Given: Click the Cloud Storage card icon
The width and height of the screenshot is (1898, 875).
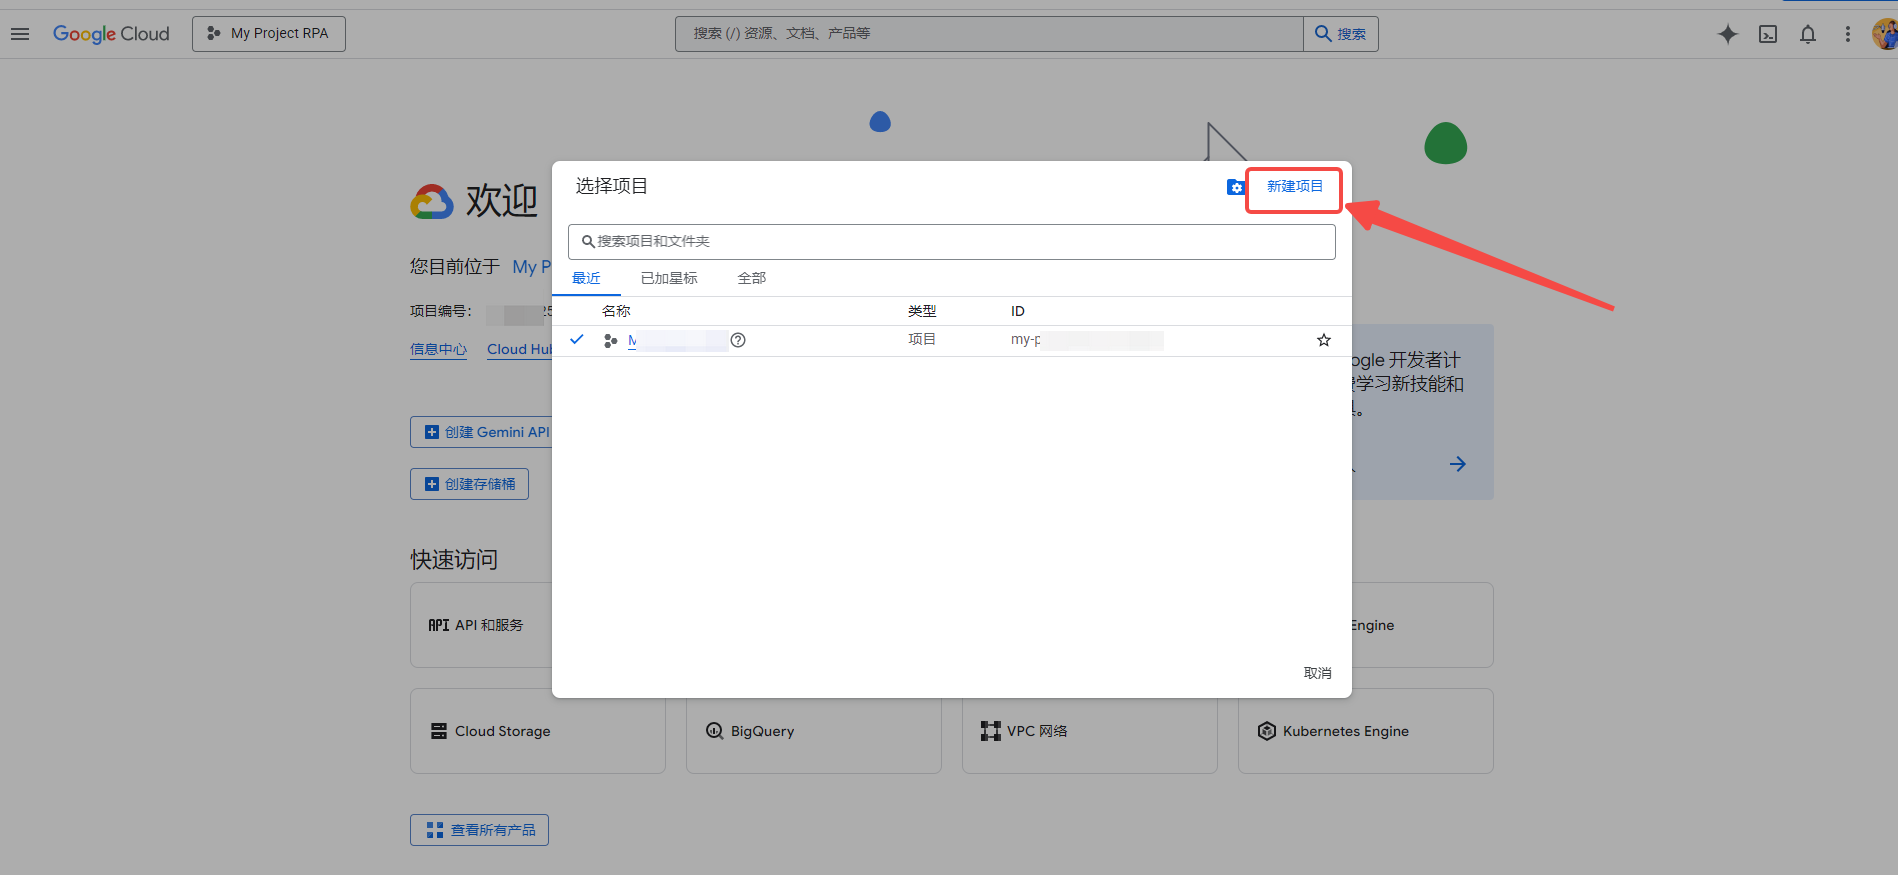Looking at the screenshot, I should coord(439,731).
